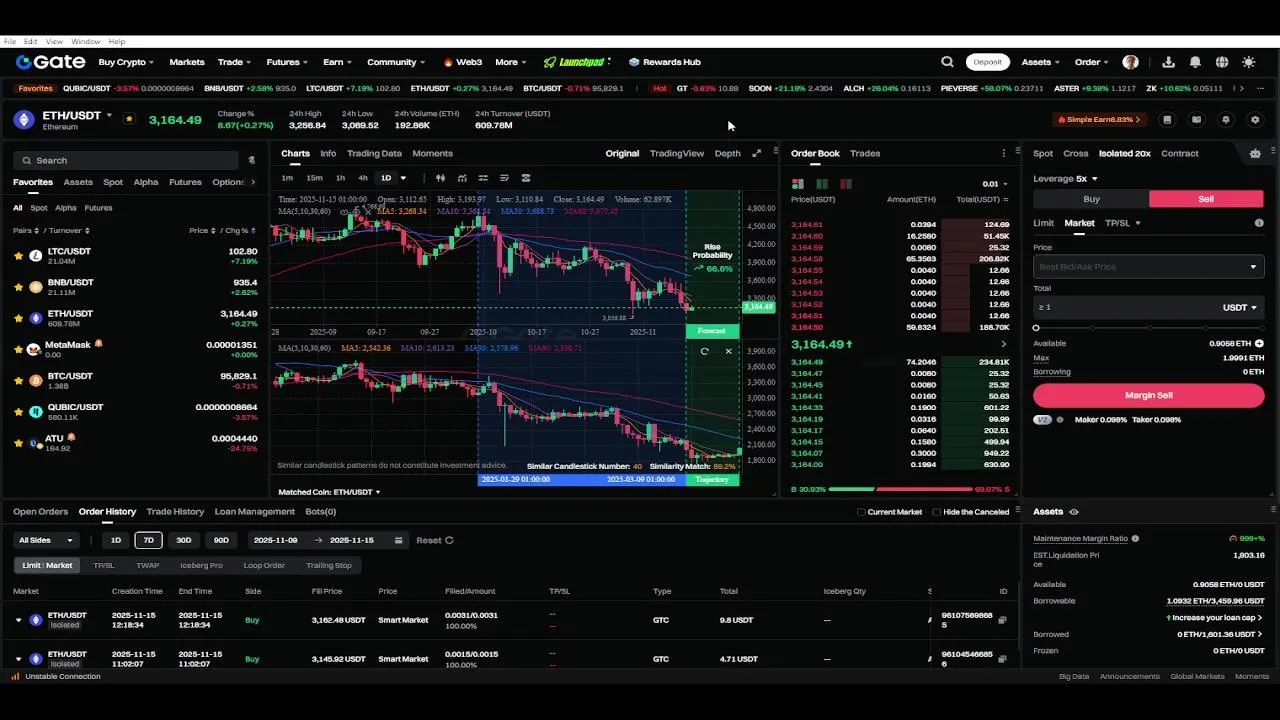
Task: Open the download app icon
Action: 1168,62
